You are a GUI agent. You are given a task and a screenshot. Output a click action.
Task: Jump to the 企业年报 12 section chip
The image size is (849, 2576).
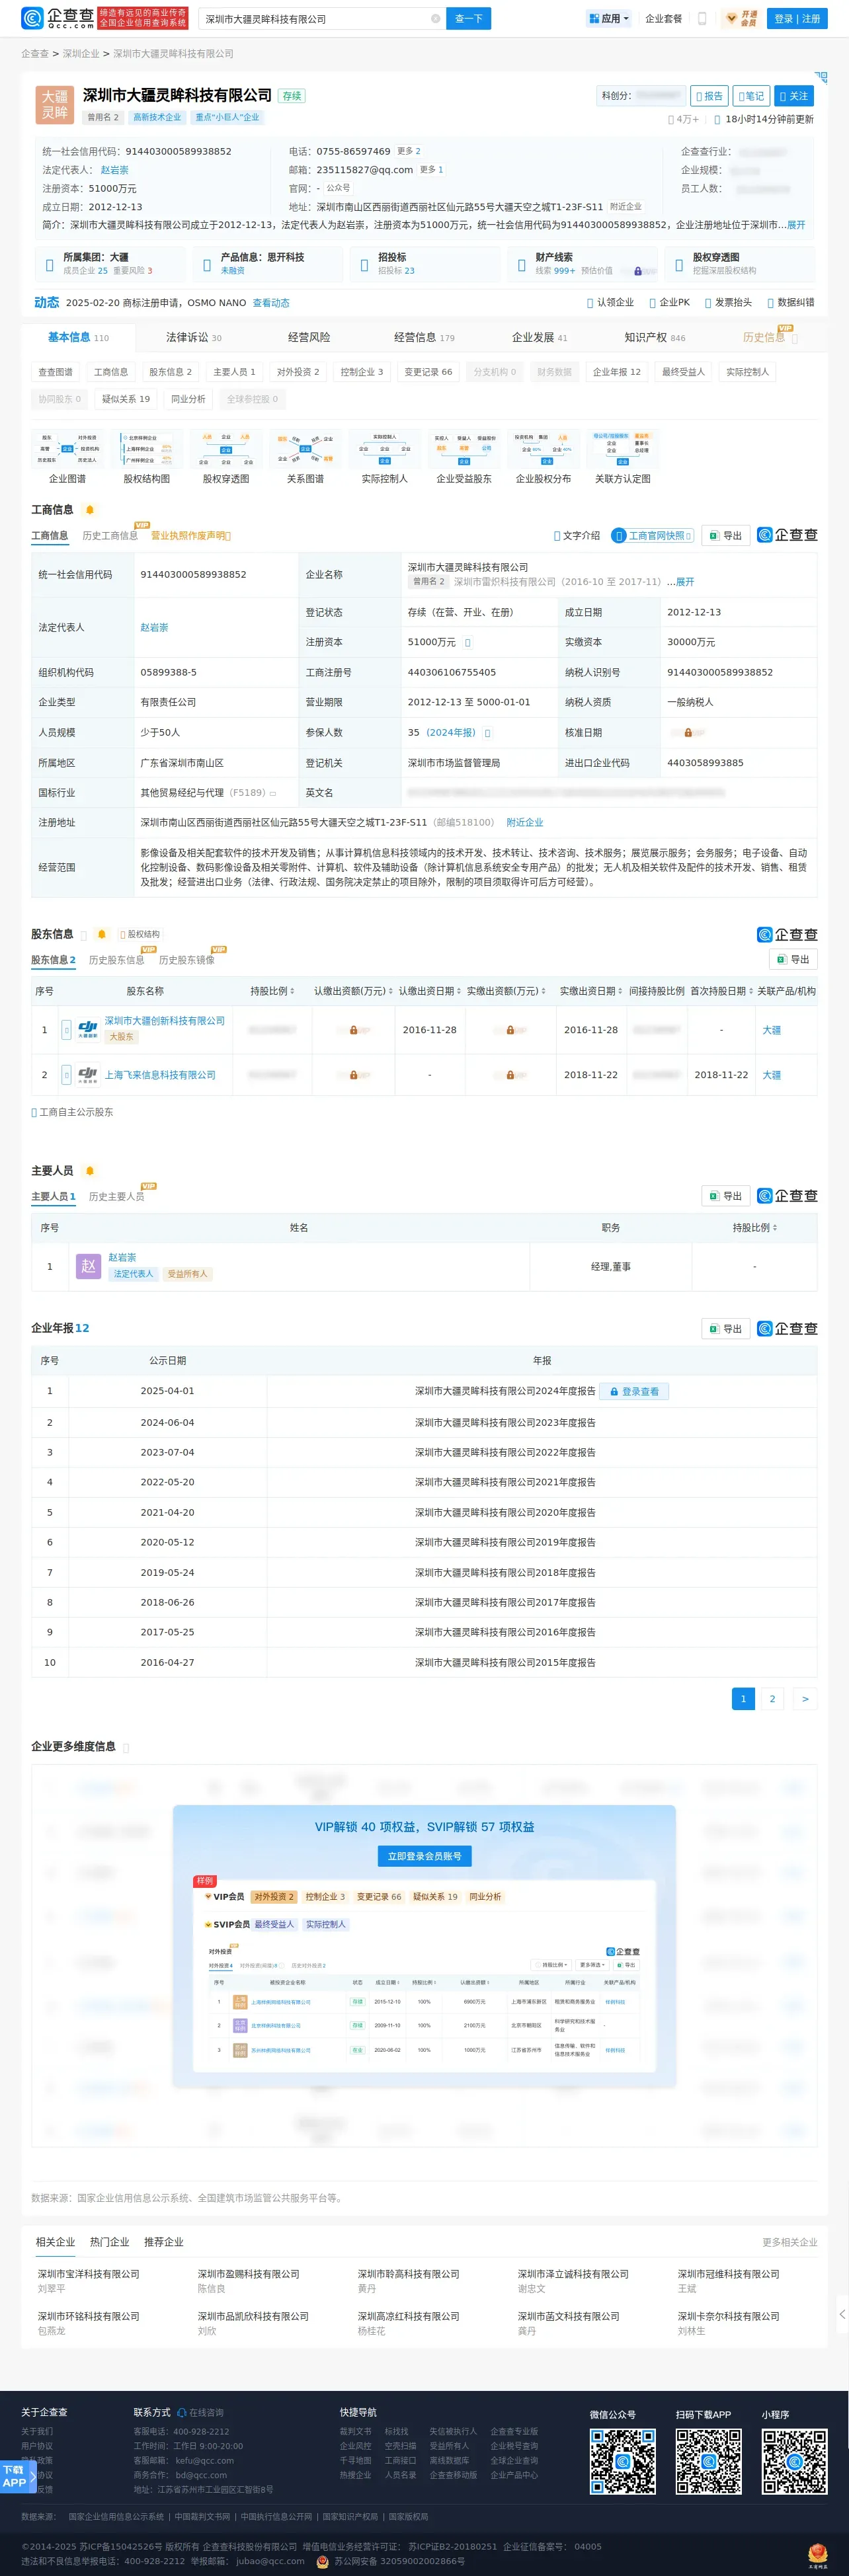pyautogui.click(x=616, y=372)
